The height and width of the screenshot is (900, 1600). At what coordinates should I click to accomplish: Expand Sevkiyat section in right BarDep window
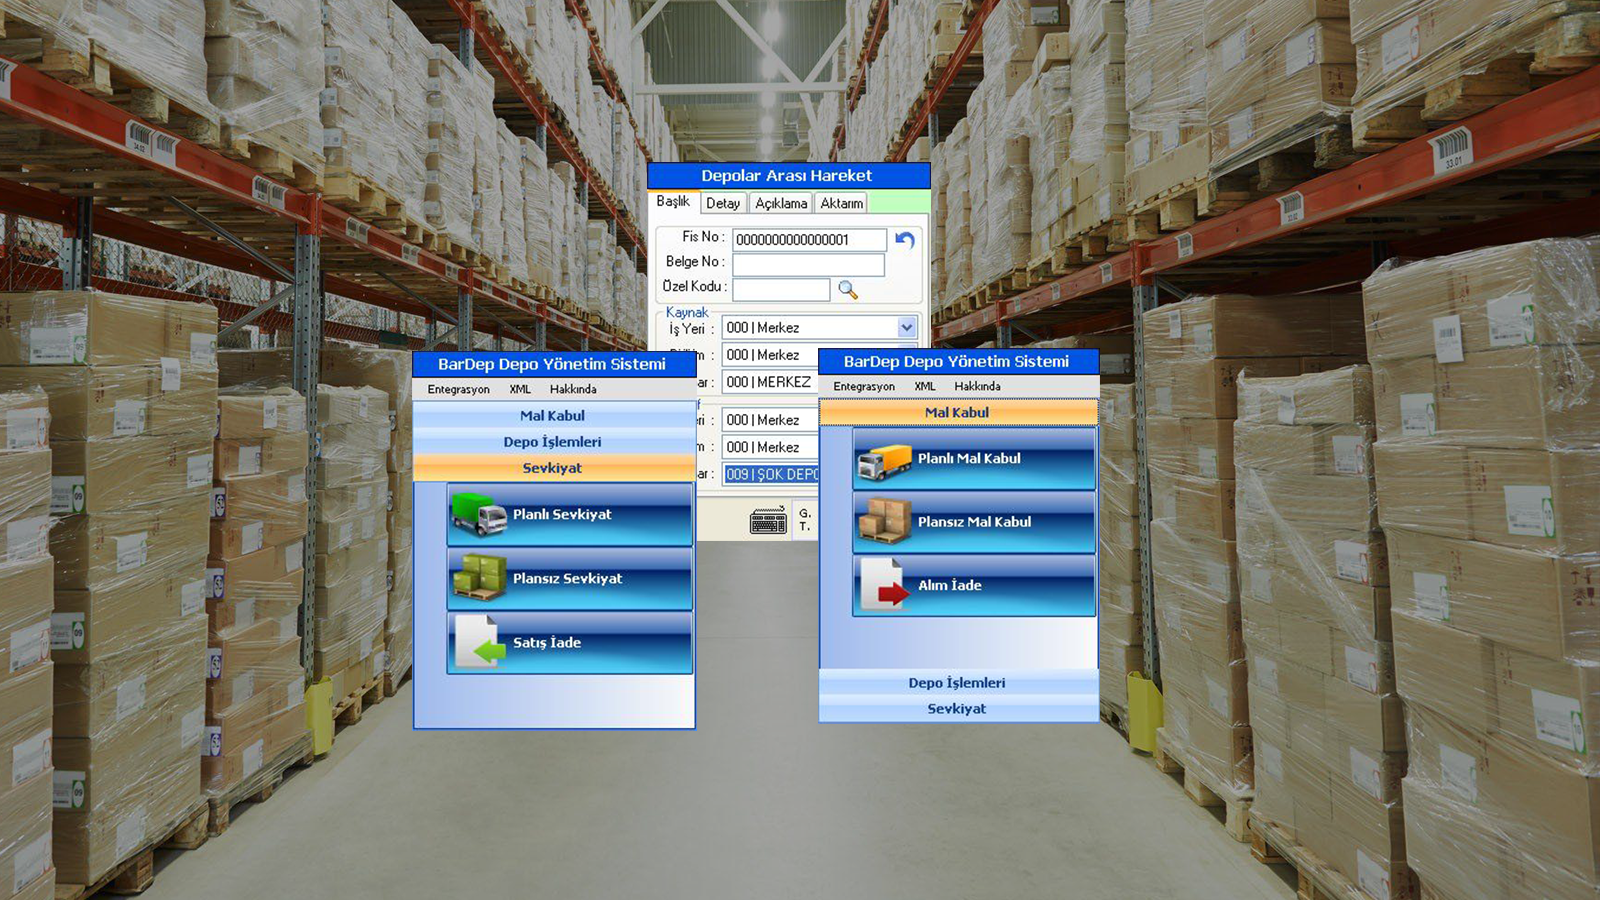click(x=958, y=709)
